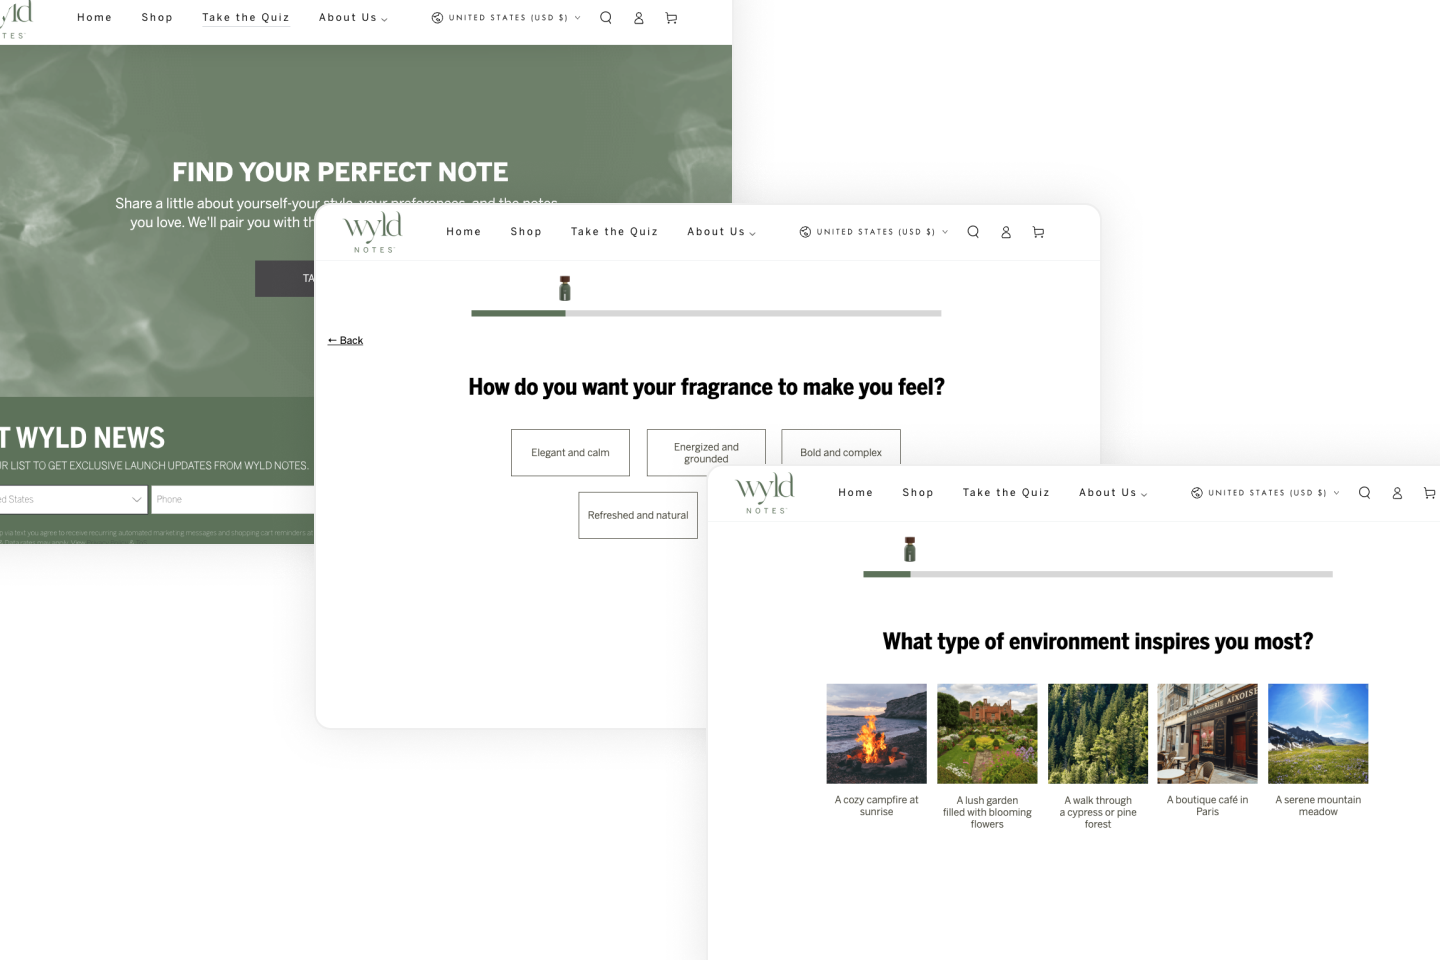Select Take the Quiz in the back window nav
The height and width of the screenshot is (960, 1440).
coord(246,18)
